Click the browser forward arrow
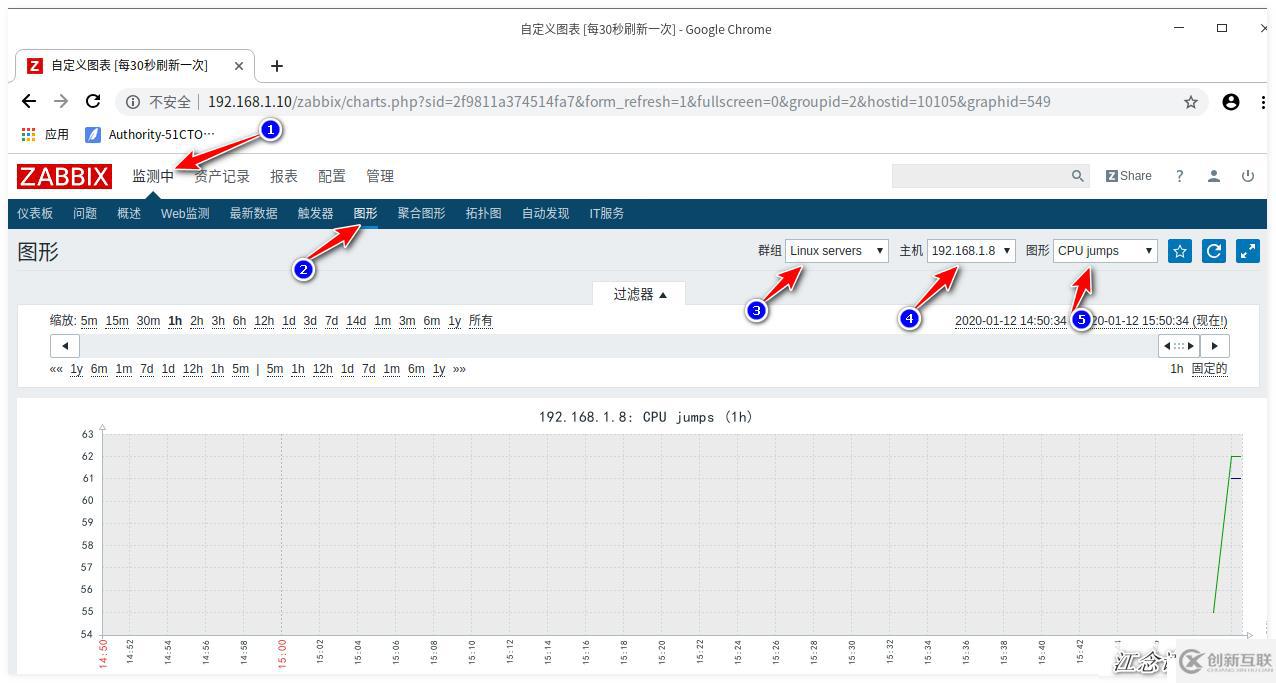 (x=61, y=101)
